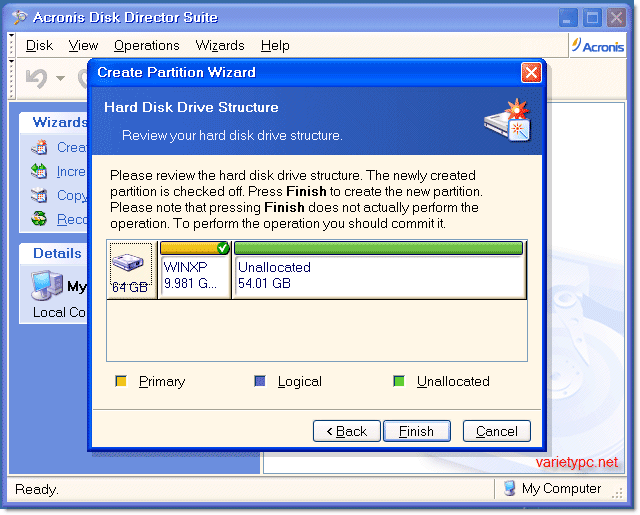Expand the Undo dropdown arrow
Screen dimensions: 640x515
tap(60, 78)
